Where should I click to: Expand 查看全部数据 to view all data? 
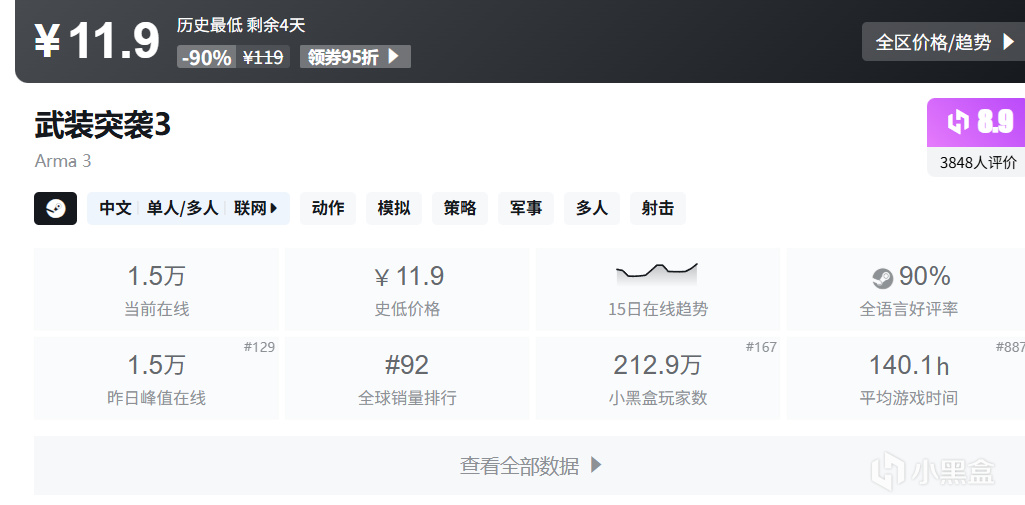click(x=529, y=466)
